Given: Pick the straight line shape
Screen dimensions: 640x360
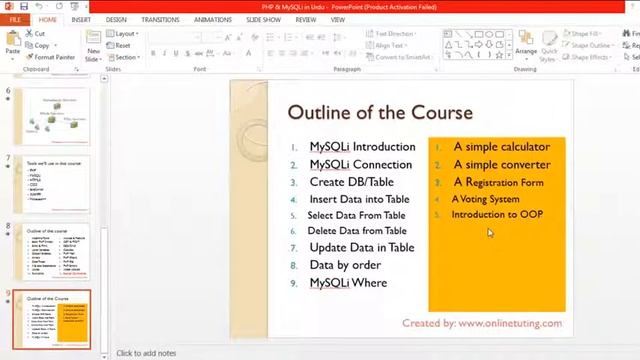Looking at the screenshot, I should click(458, 35).
